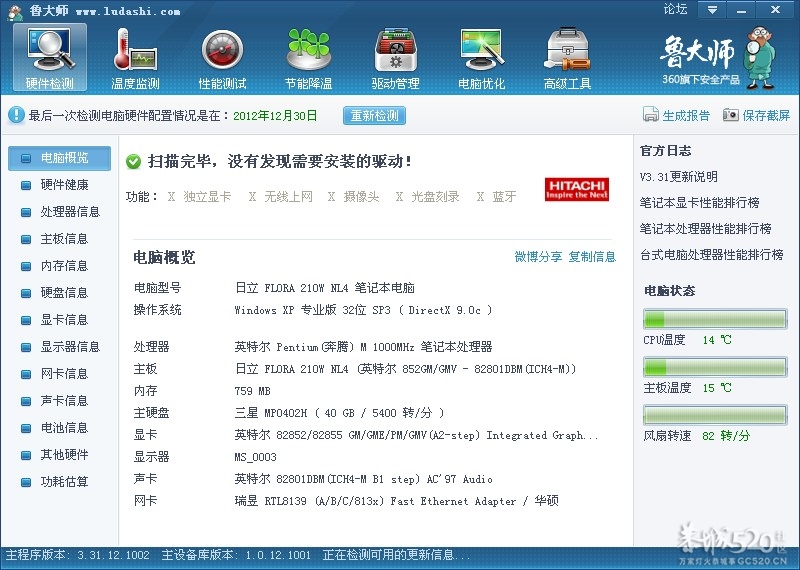Open the 论坛 forum link
The width and height of the screenshot is (800, 570).
pos(675,9)
